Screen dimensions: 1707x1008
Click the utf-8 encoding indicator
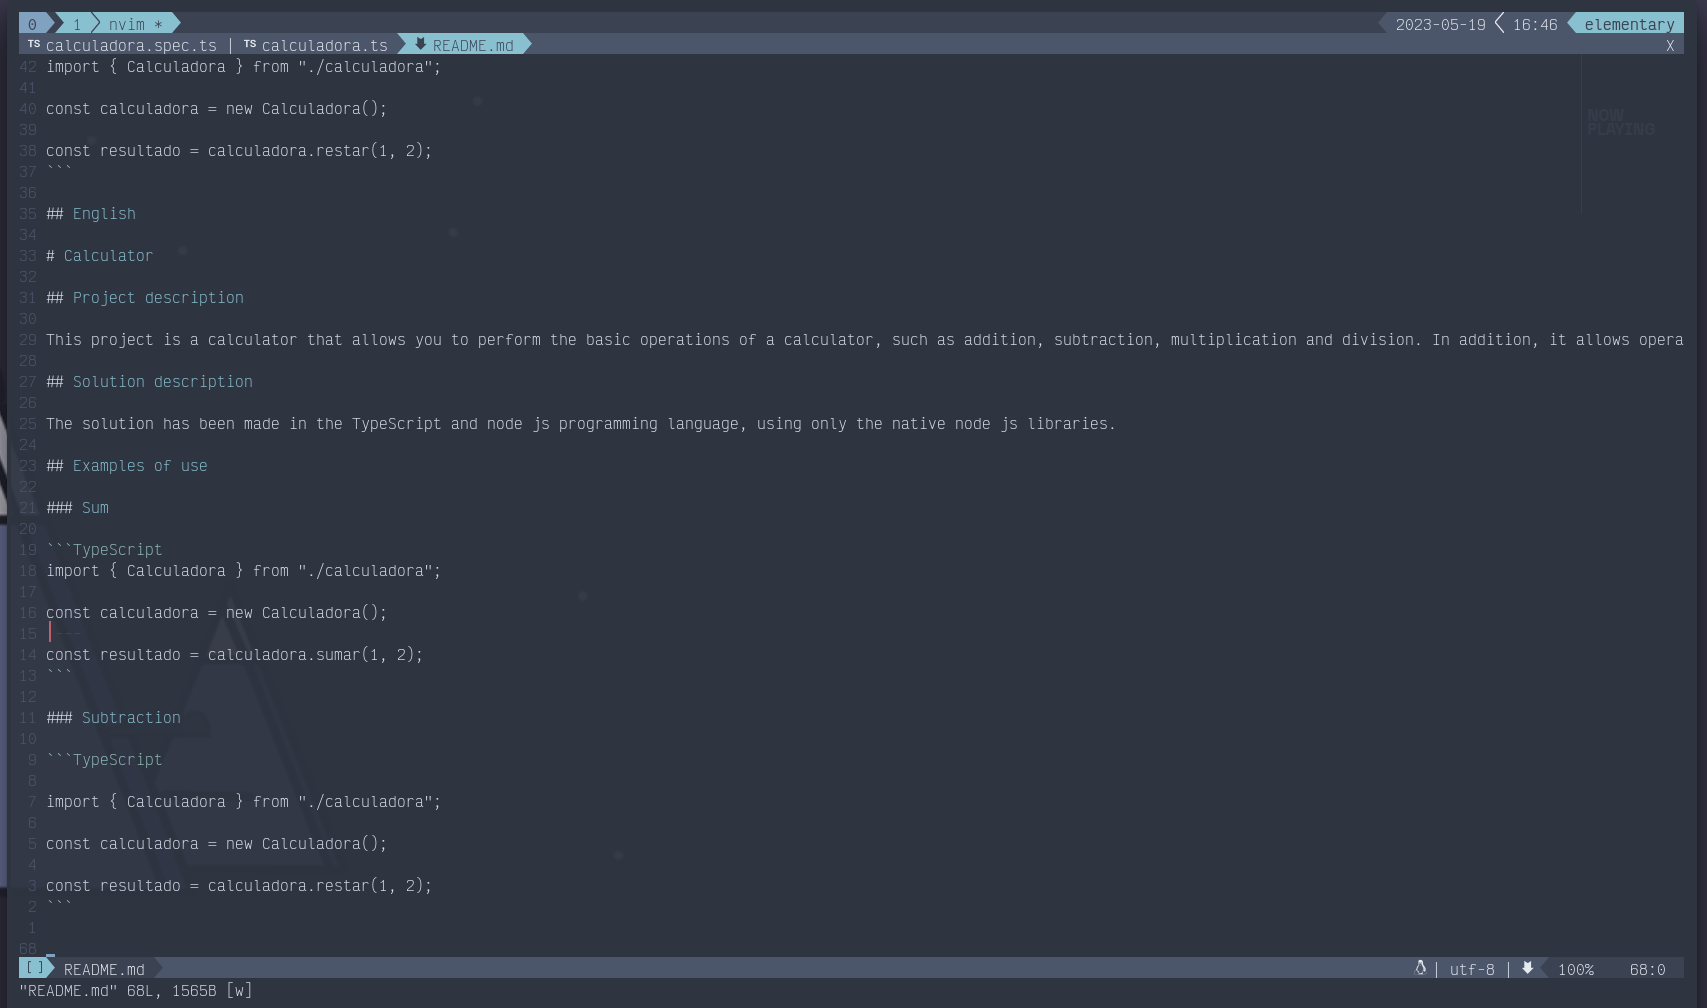[1472, 969]
